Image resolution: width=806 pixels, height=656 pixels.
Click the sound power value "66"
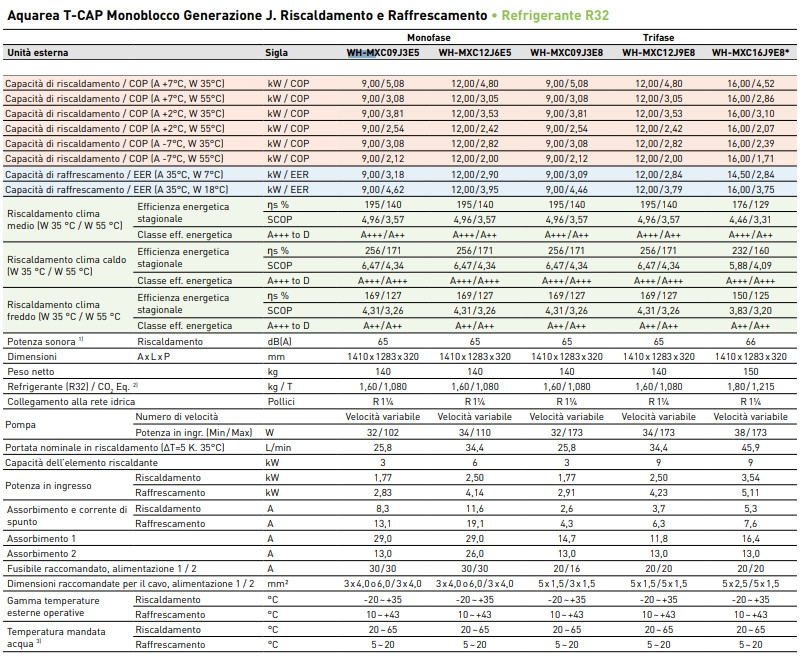tap(750, 341)
